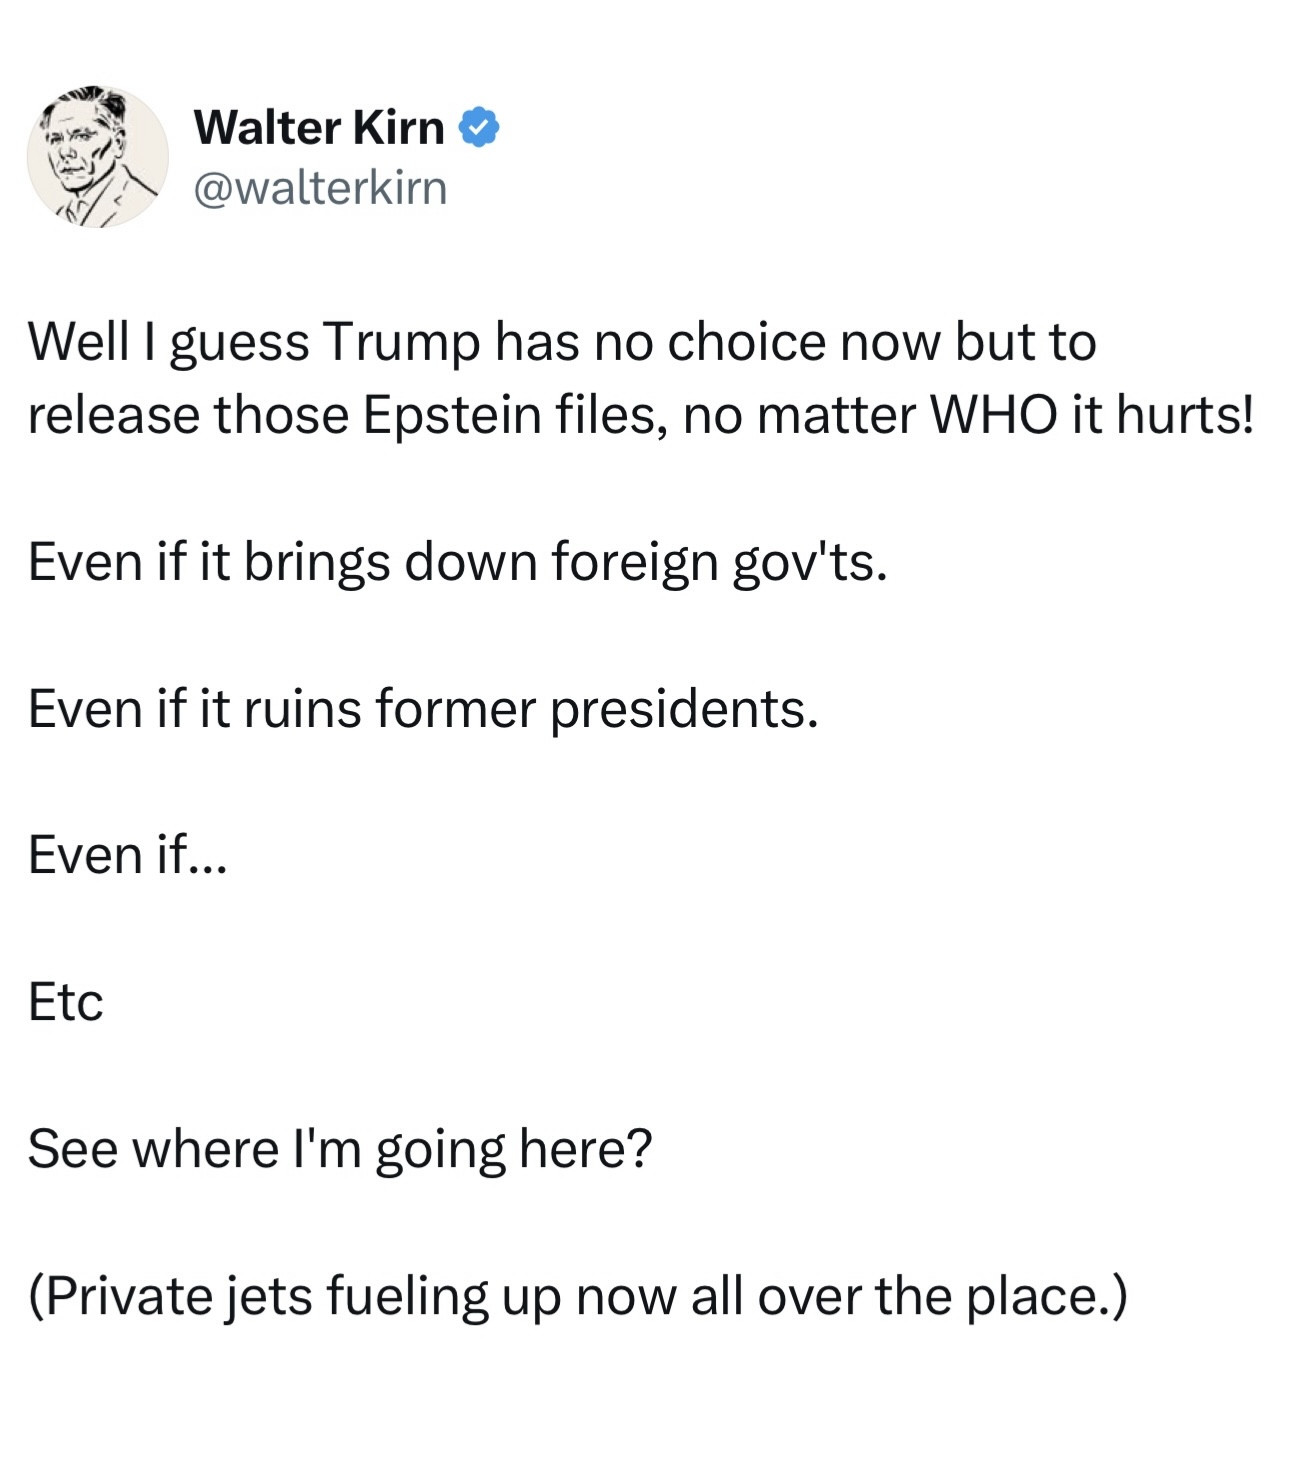Click the word "Trump" in the tweet

tap(400, 343)
